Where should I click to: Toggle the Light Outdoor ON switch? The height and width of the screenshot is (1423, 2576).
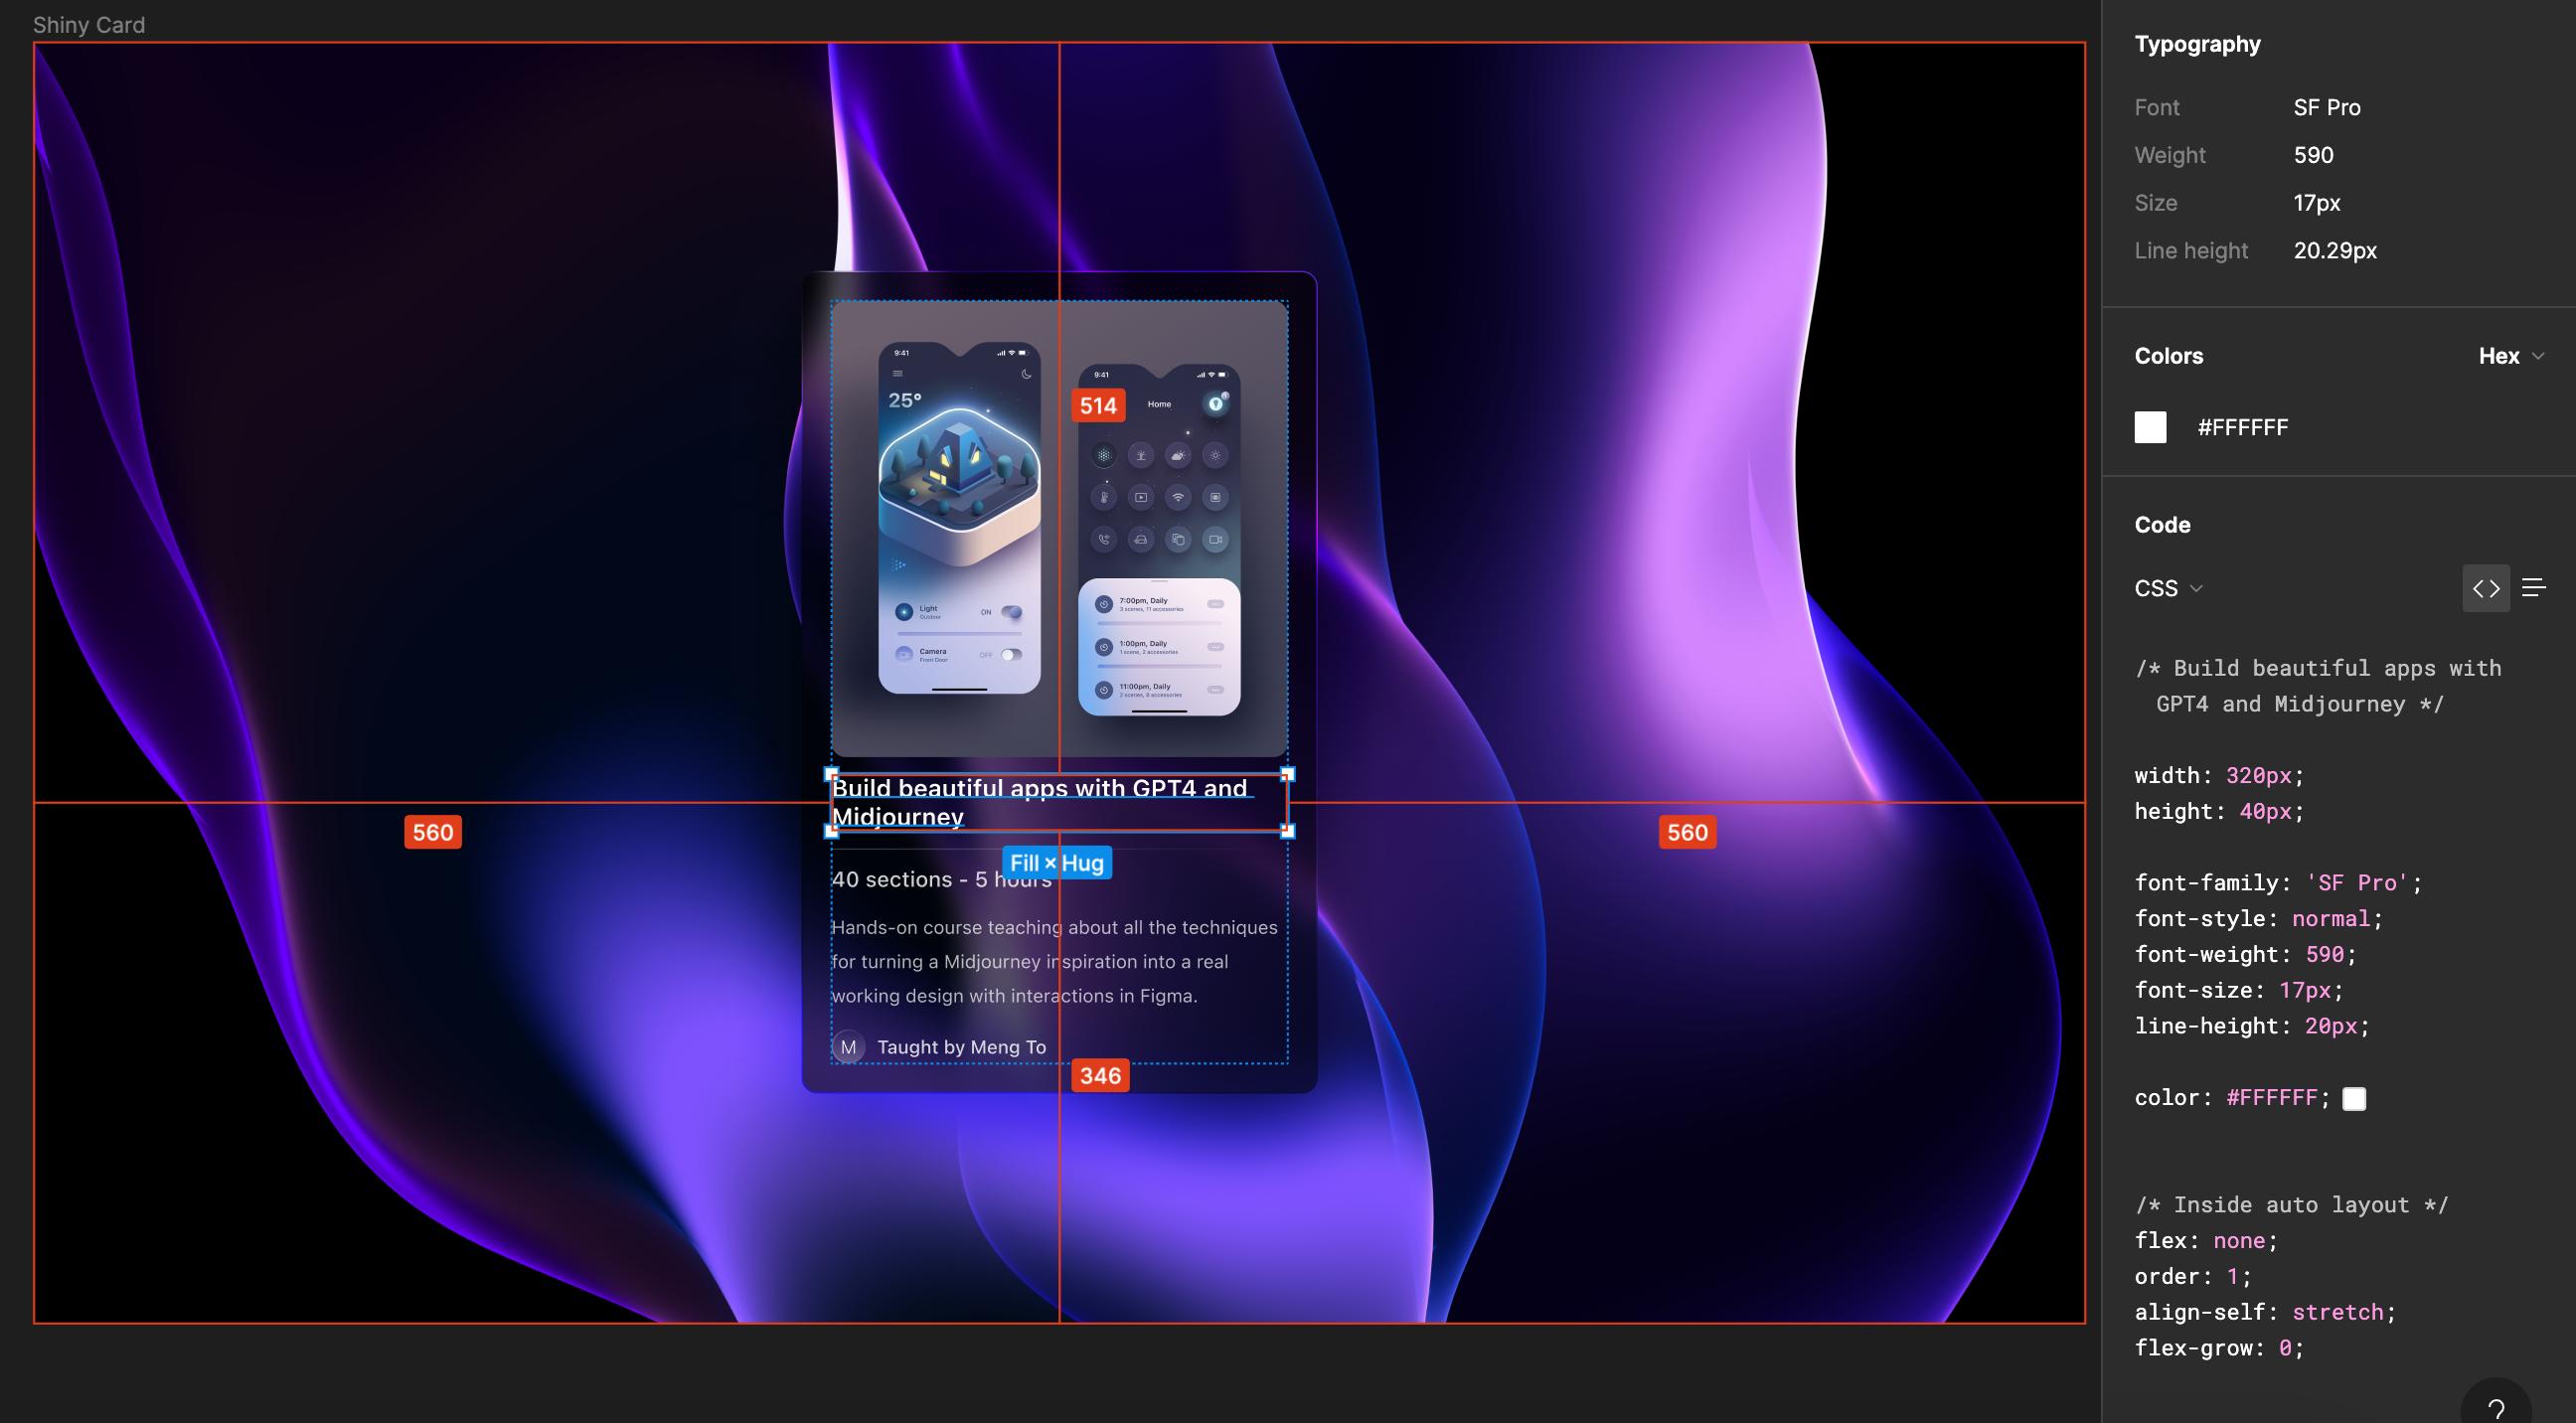(1012, 612)
